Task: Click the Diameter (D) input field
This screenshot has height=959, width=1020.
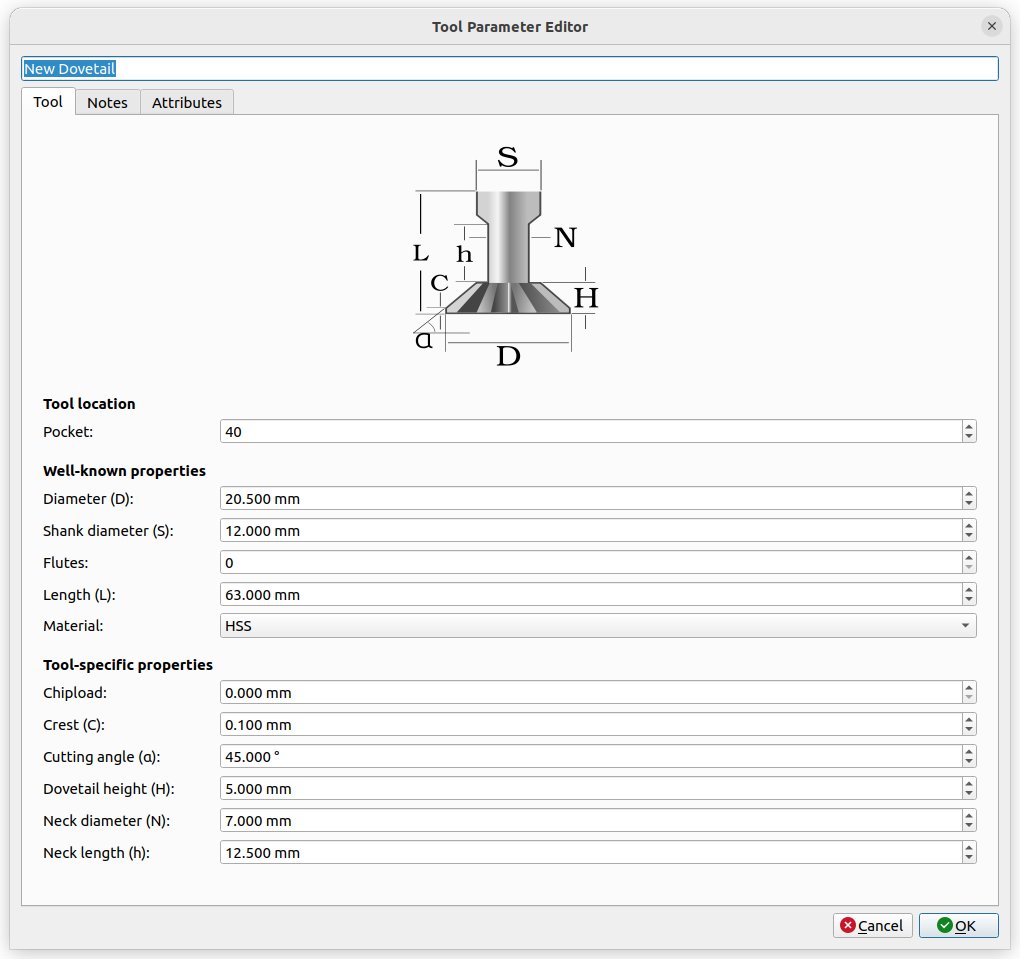Action: point(591,499)
